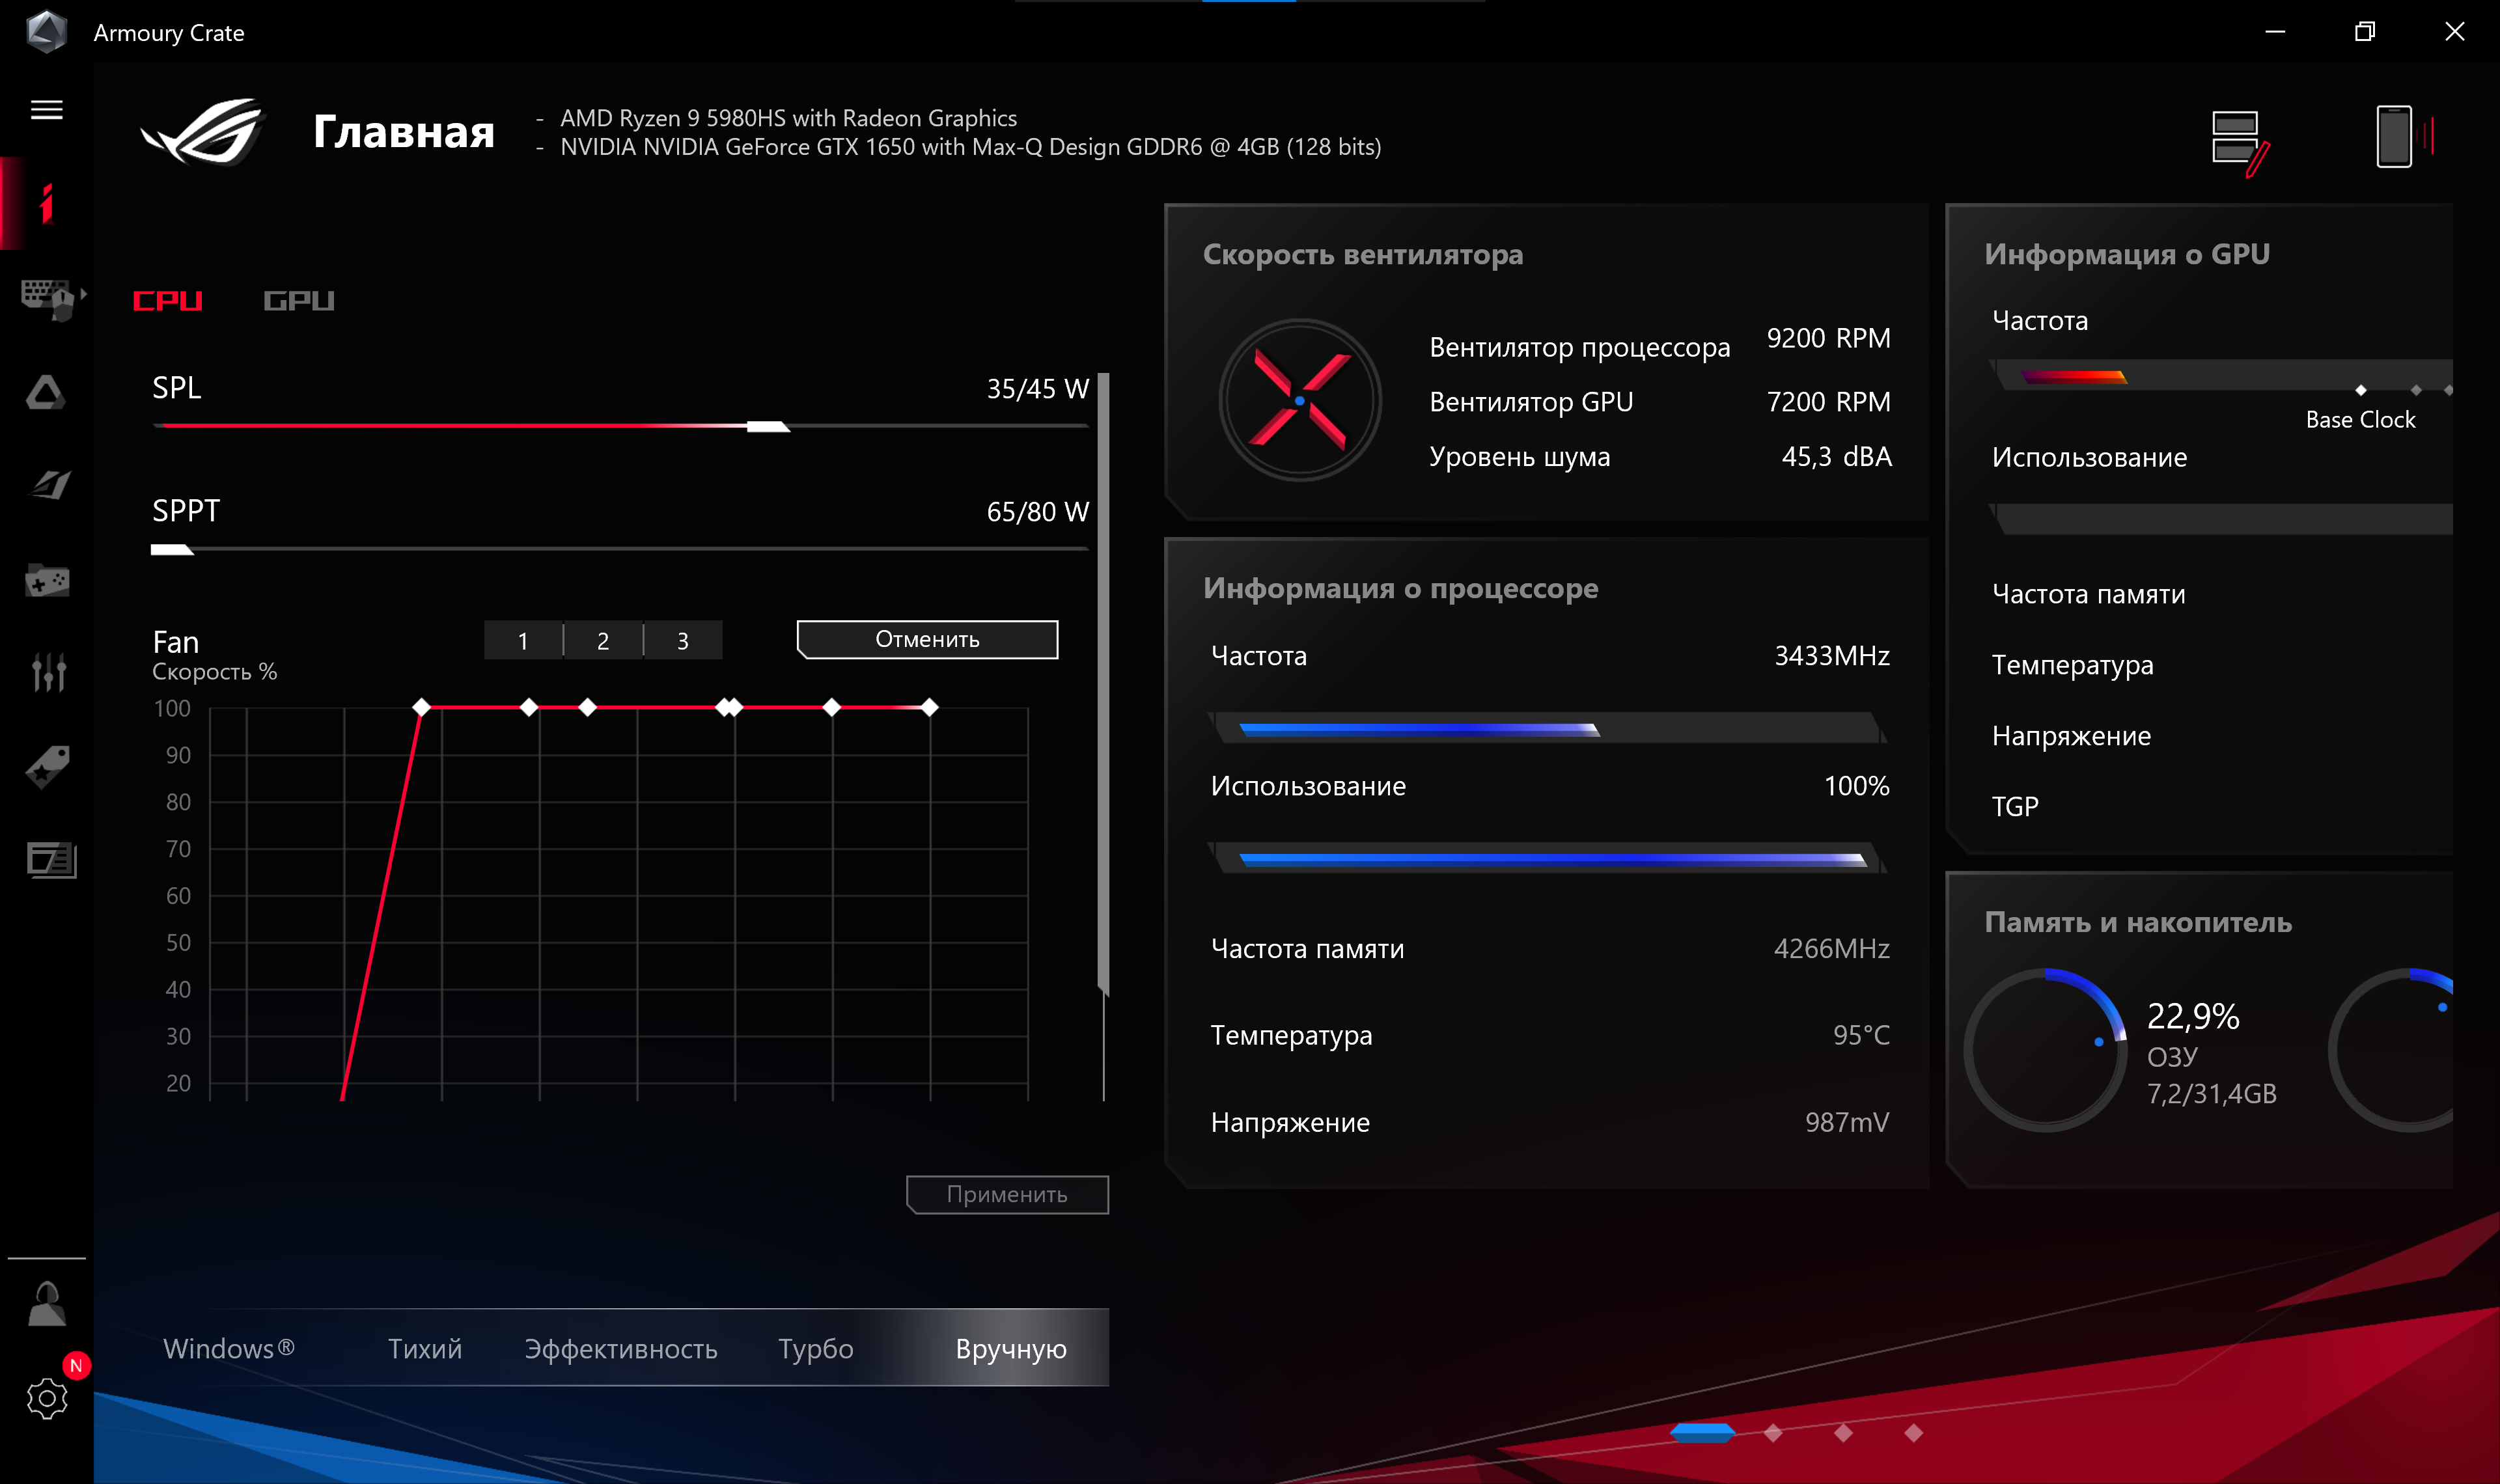
Task: Go to the second dashboard page indicator
Action: coord(1773,1433)
